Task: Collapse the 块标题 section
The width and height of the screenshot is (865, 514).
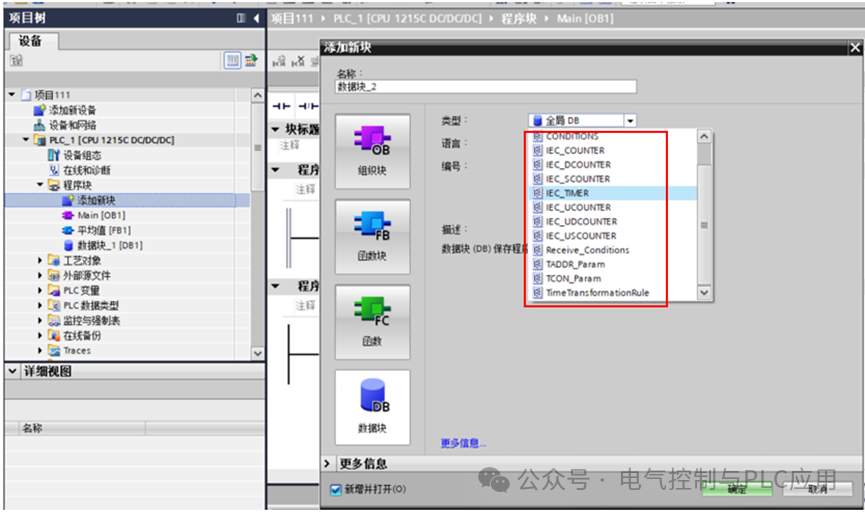Action: tap(275, 130)
